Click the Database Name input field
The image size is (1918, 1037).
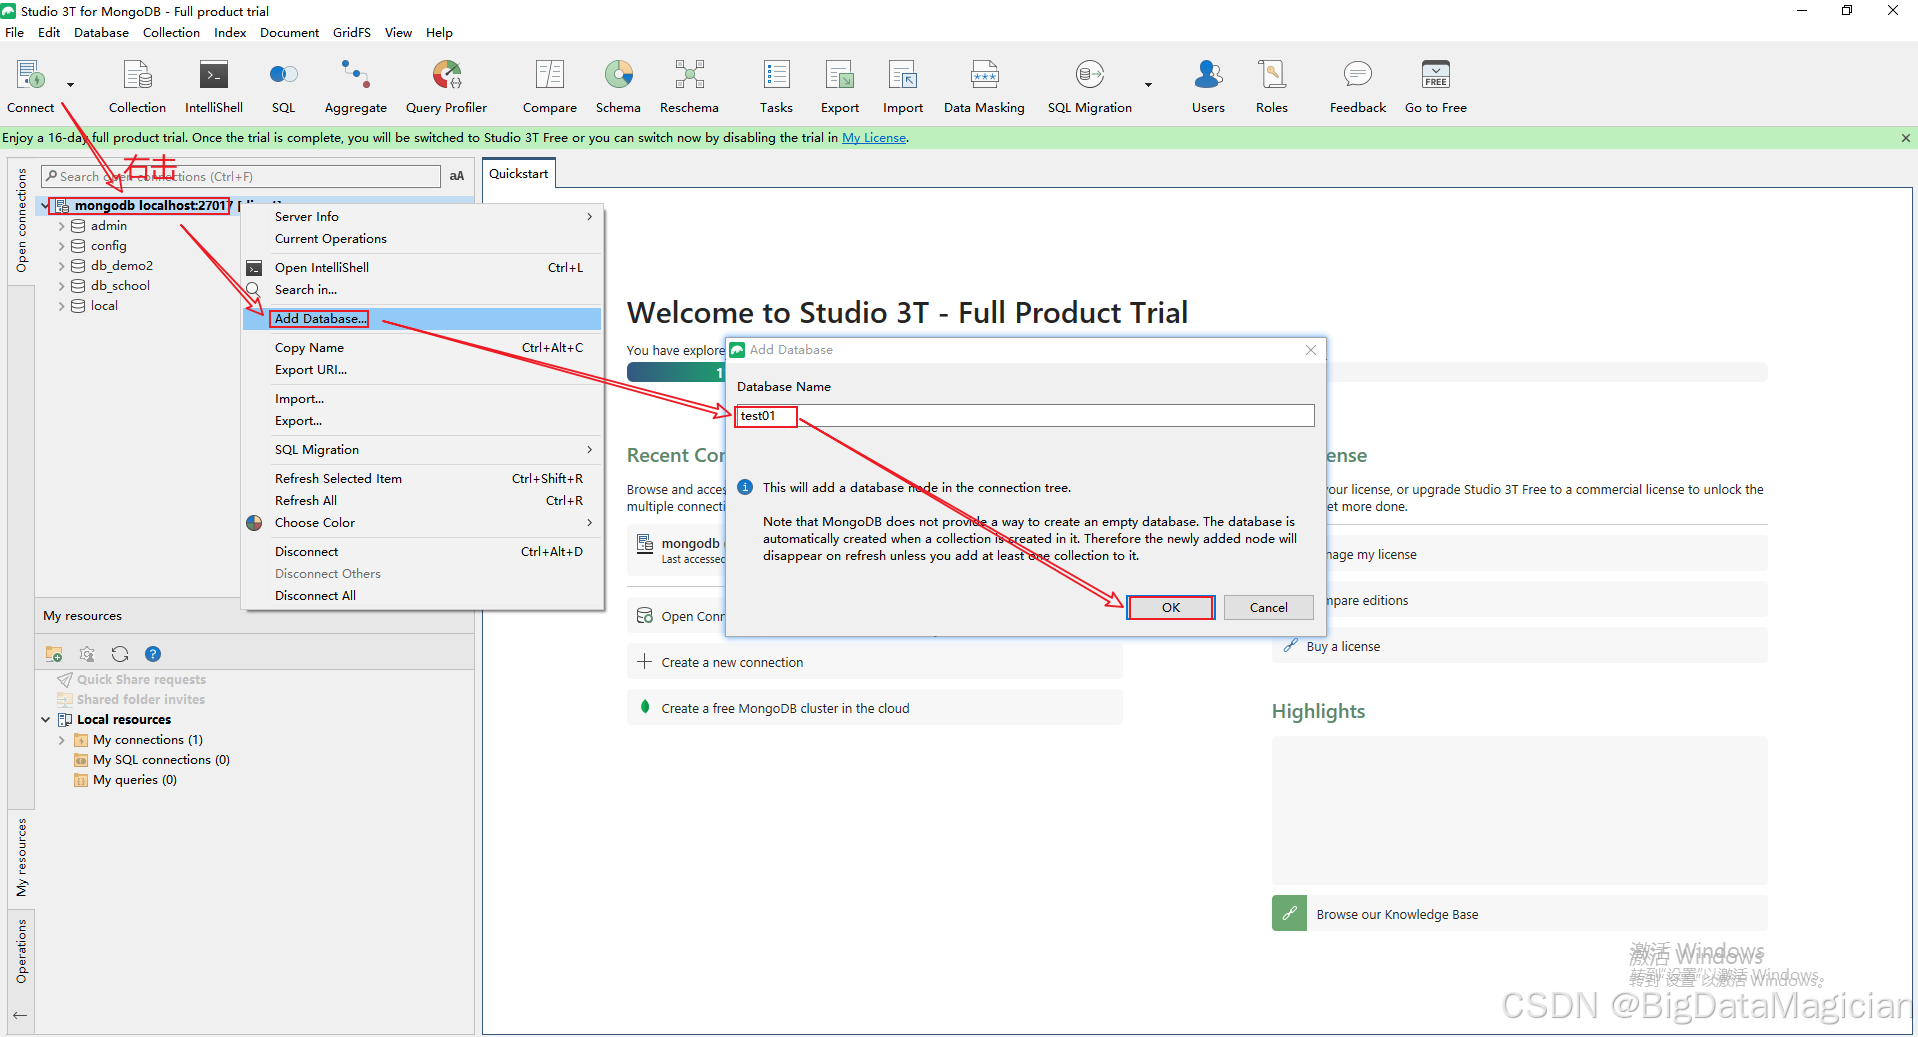[x=1025, y=416]
